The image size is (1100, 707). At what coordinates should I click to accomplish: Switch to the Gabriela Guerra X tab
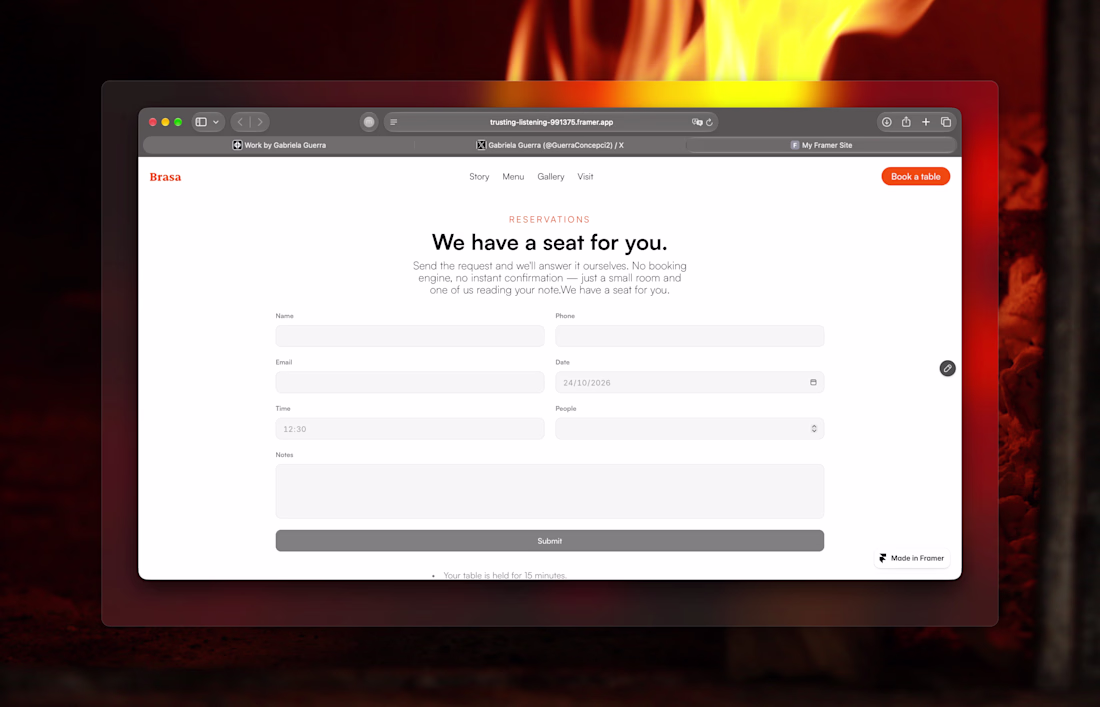coord(550,145)
